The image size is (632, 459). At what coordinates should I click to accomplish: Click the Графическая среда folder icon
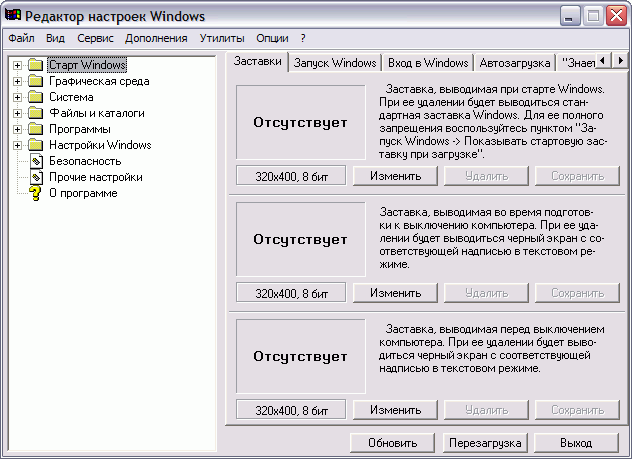pos(35,81)
